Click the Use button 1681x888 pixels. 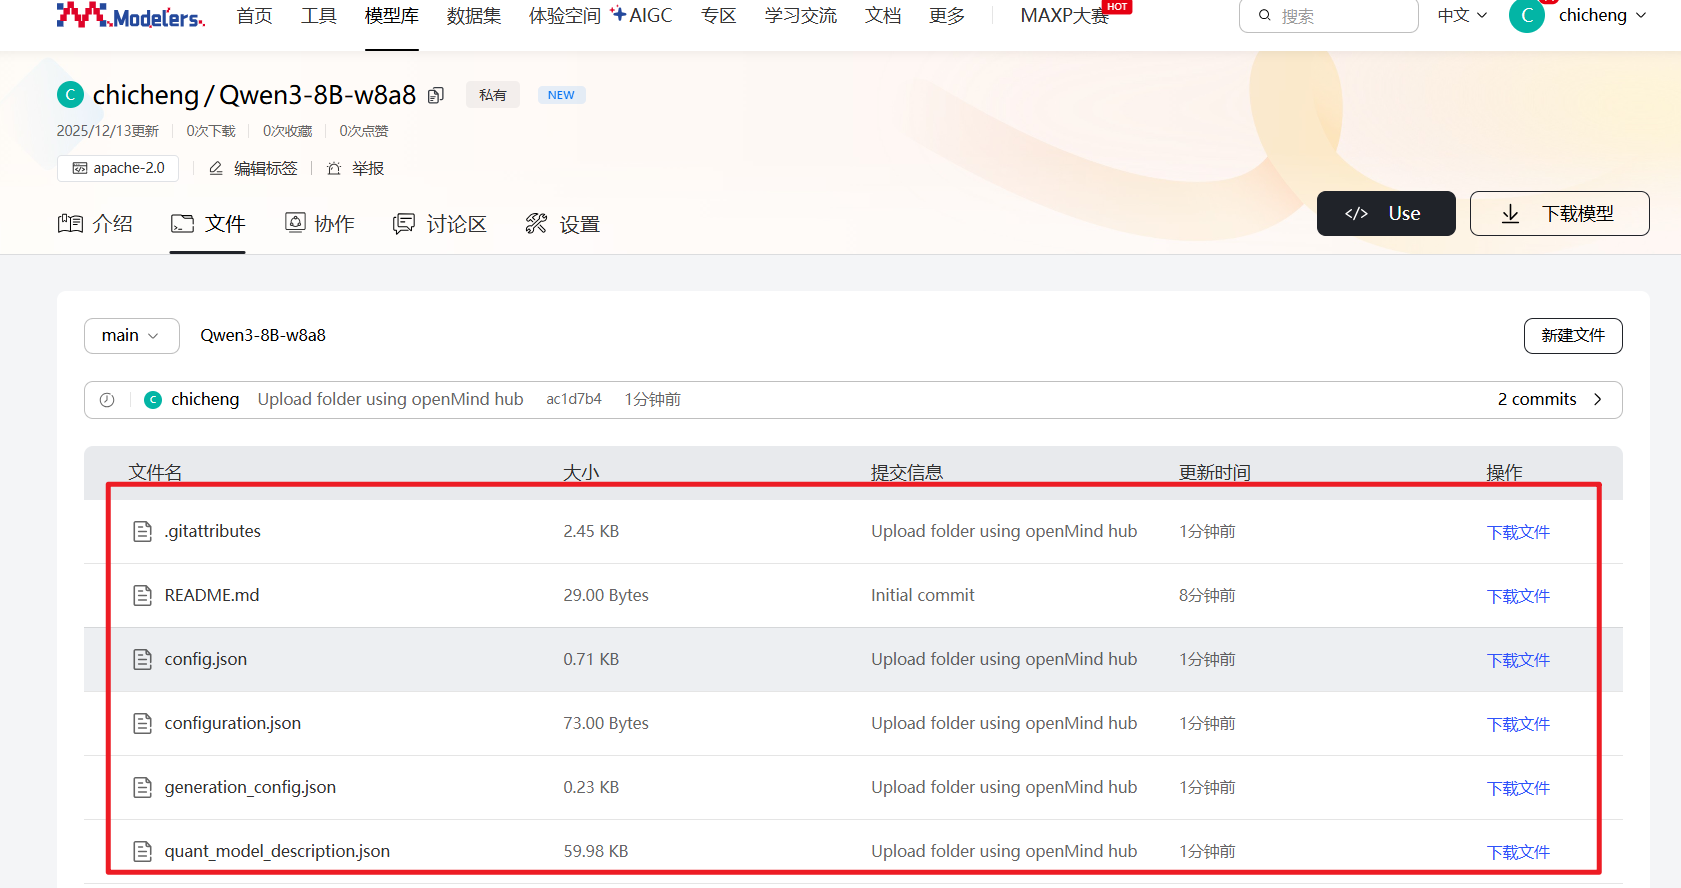(1386, 213)
